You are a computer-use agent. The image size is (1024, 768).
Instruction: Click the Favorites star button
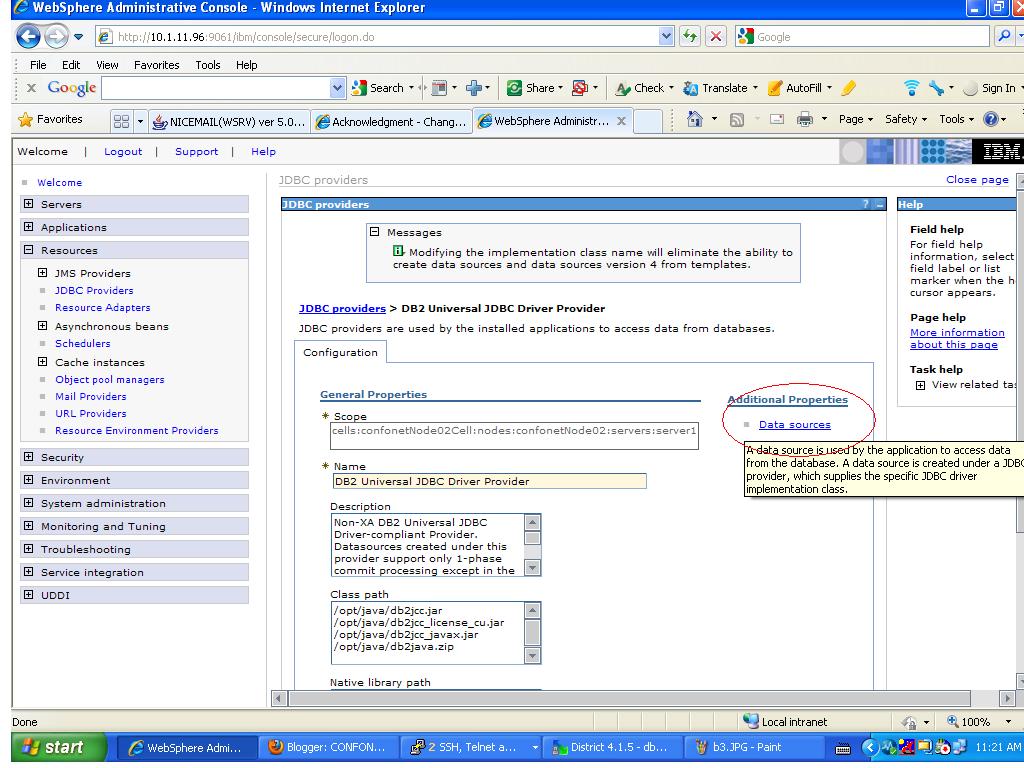pos(50,120)
